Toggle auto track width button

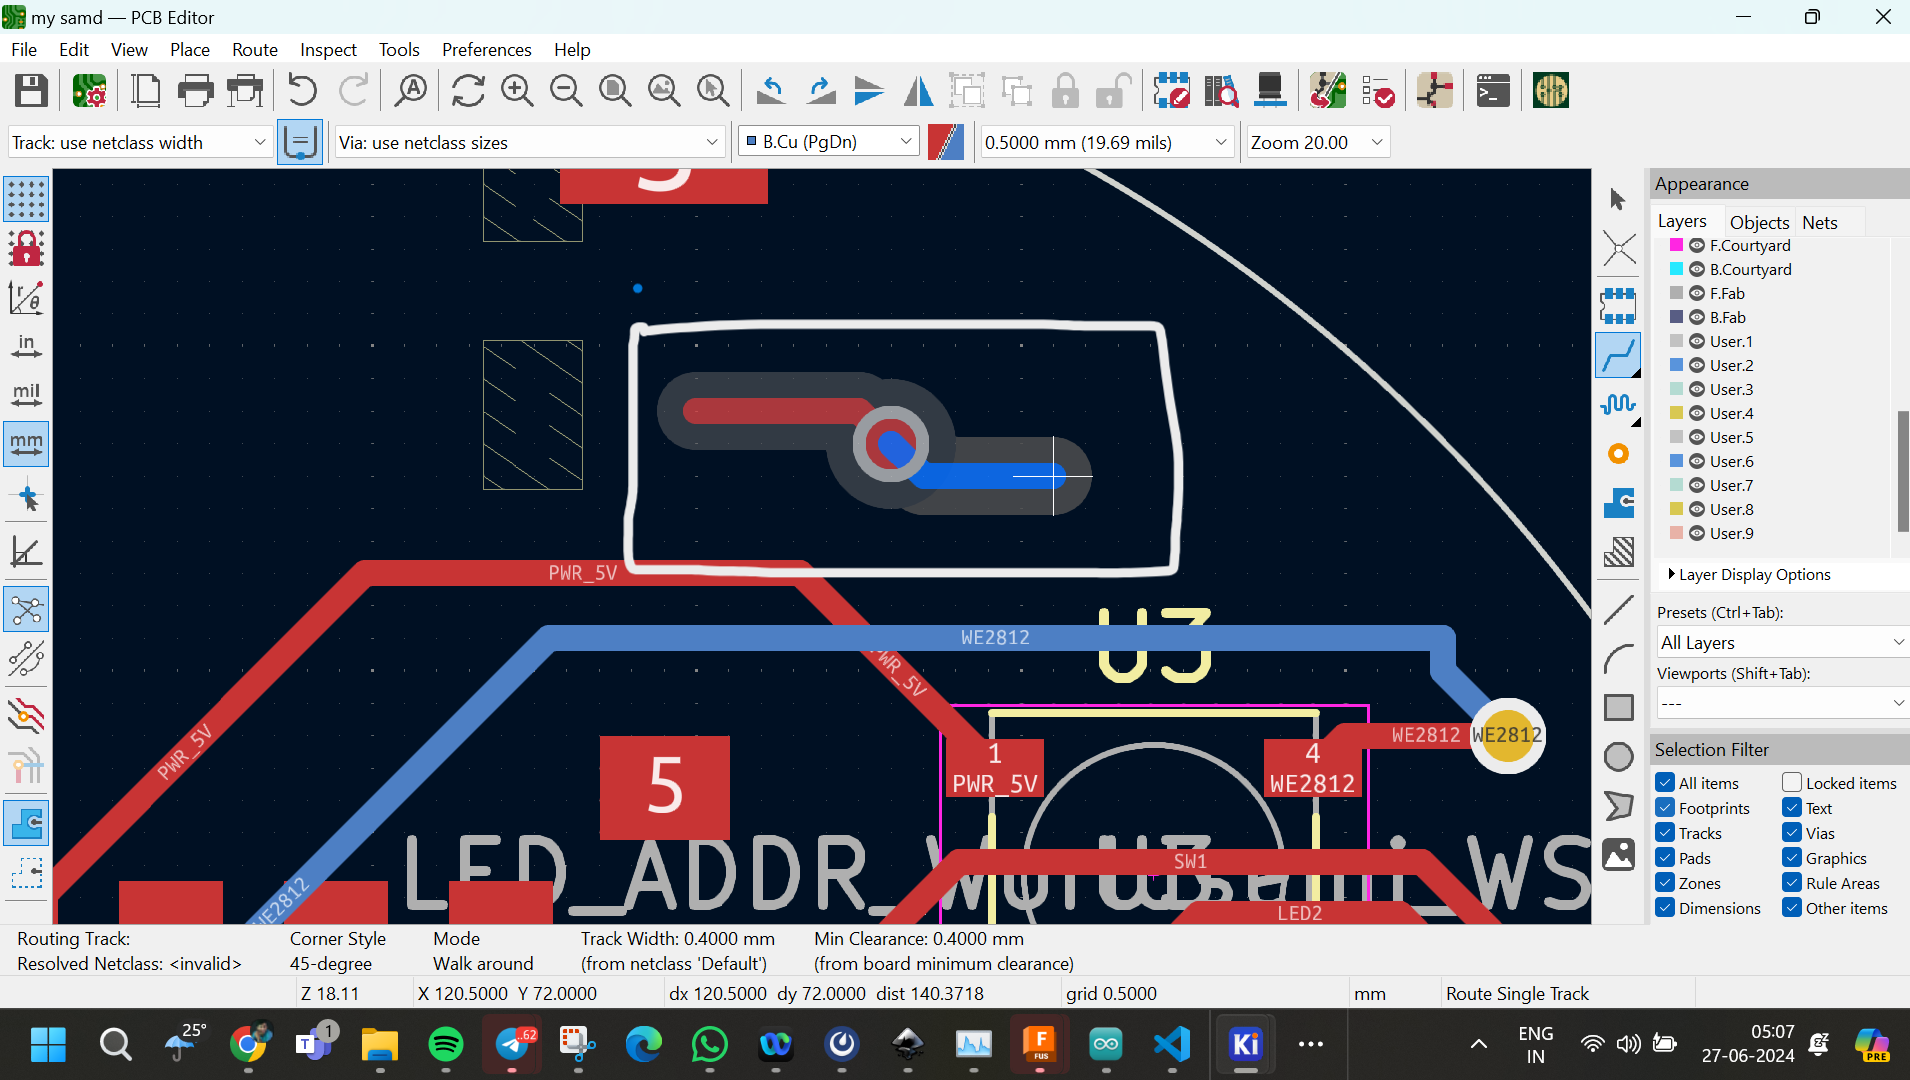[x=300, y=142]
